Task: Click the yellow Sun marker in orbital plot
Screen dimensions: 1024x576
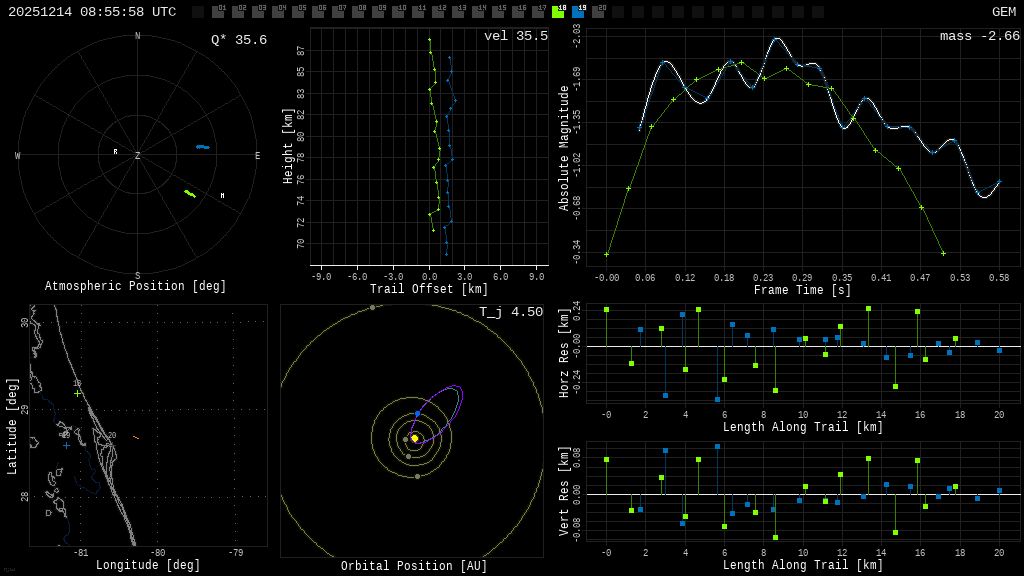Action: (x=414, y=438)
